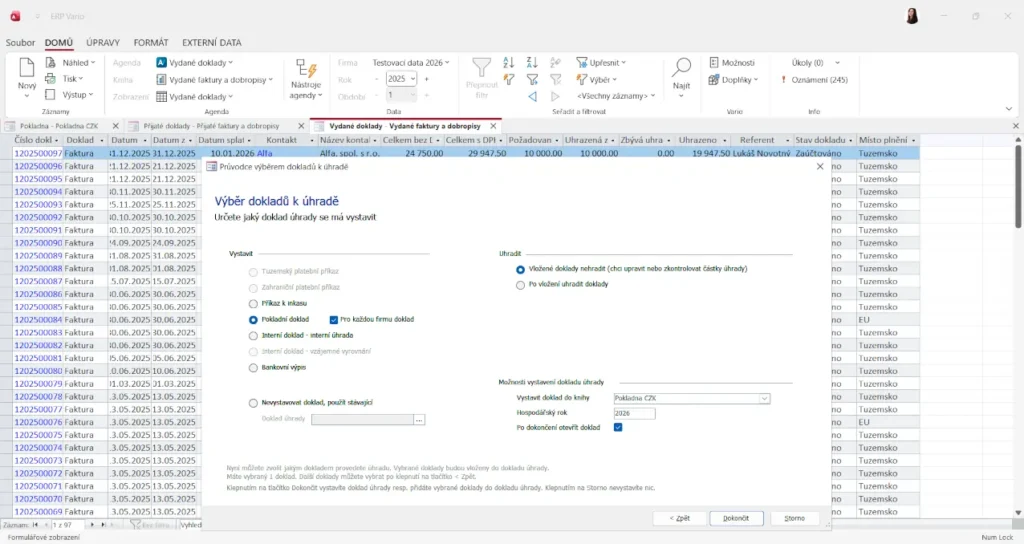Click the Dokončit button

click(x=736, y=518)
